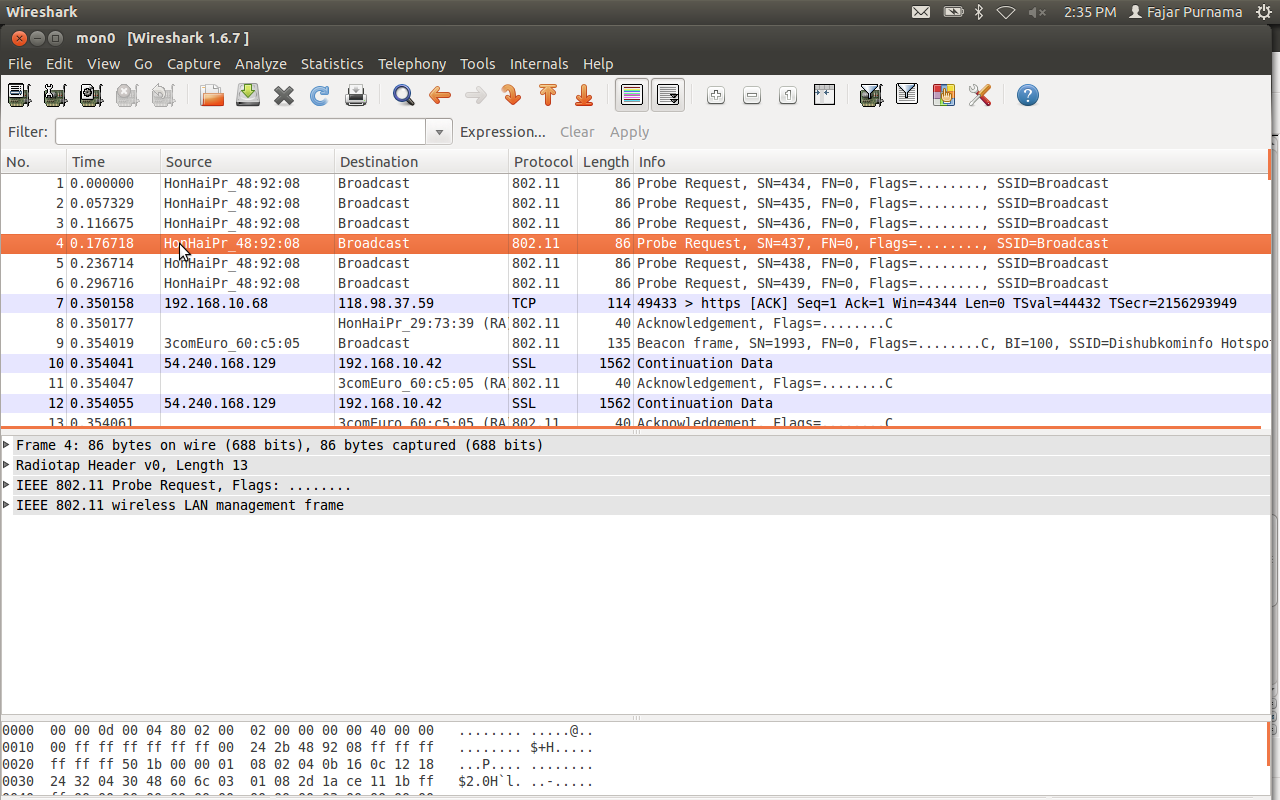Click inside the display filter field
This screenshot has width=1280, height=800.
pyautogui.click(x=241, y=132)
